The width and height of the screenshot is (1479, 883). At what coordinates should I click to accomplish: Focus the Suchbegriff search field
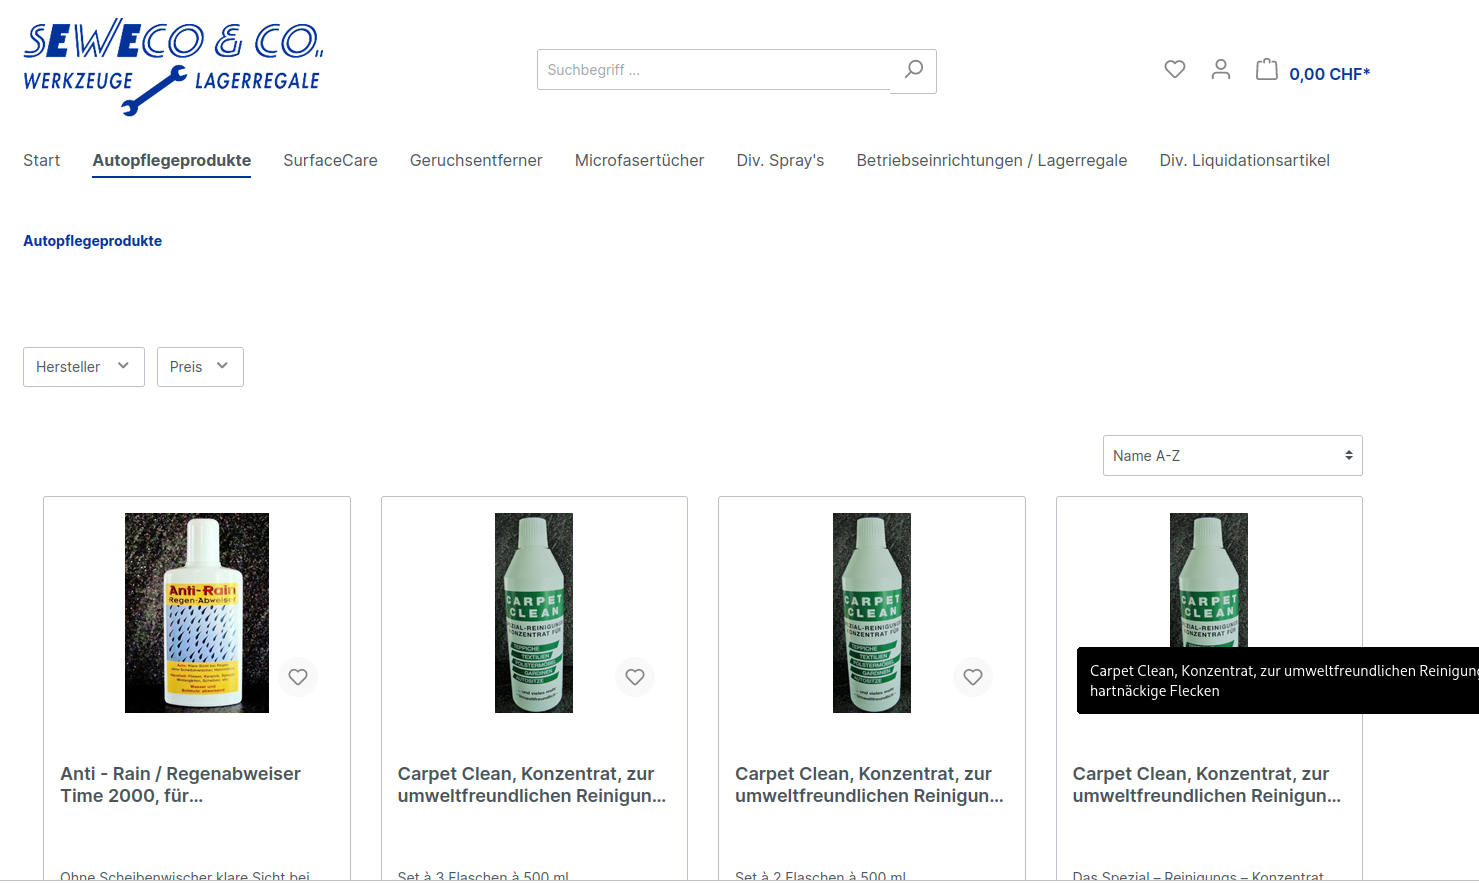pyautogui.click(x=714, y=70)
